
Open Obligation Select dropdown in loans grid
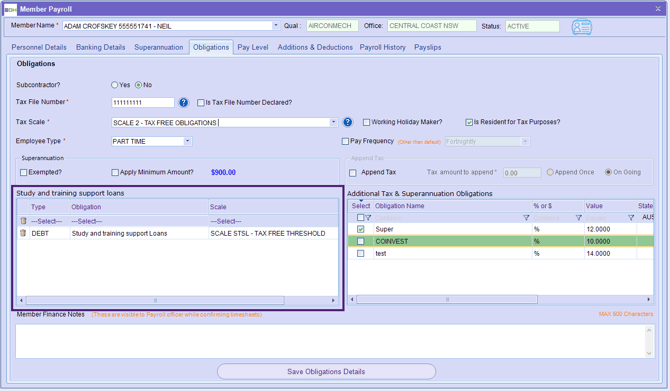tap(139, 221)
